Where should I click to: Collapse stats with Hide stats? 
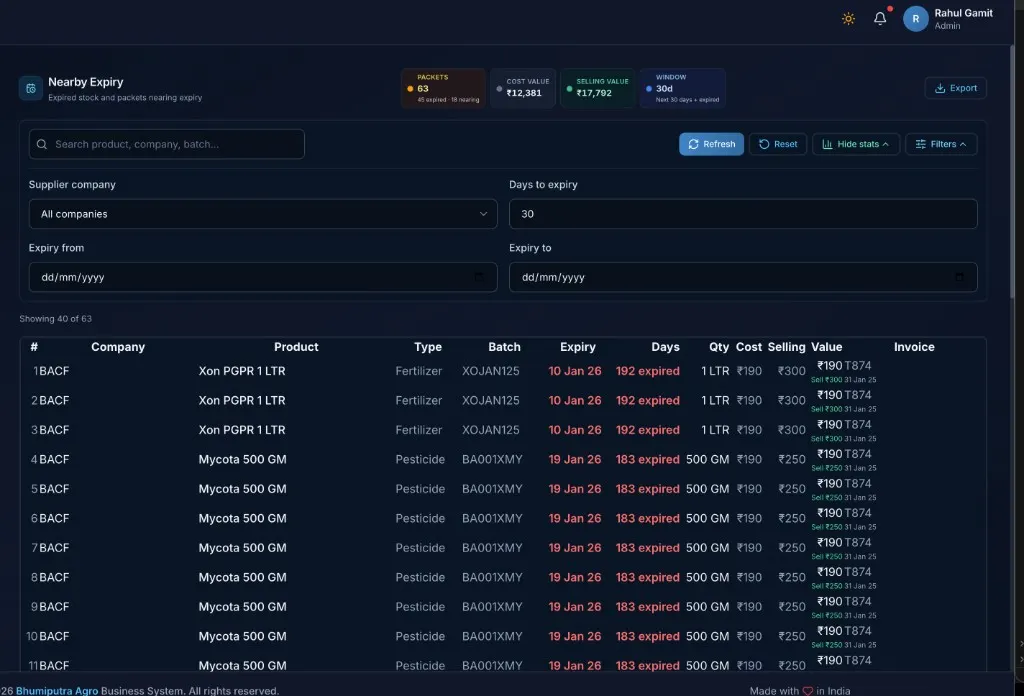[856, 144]
